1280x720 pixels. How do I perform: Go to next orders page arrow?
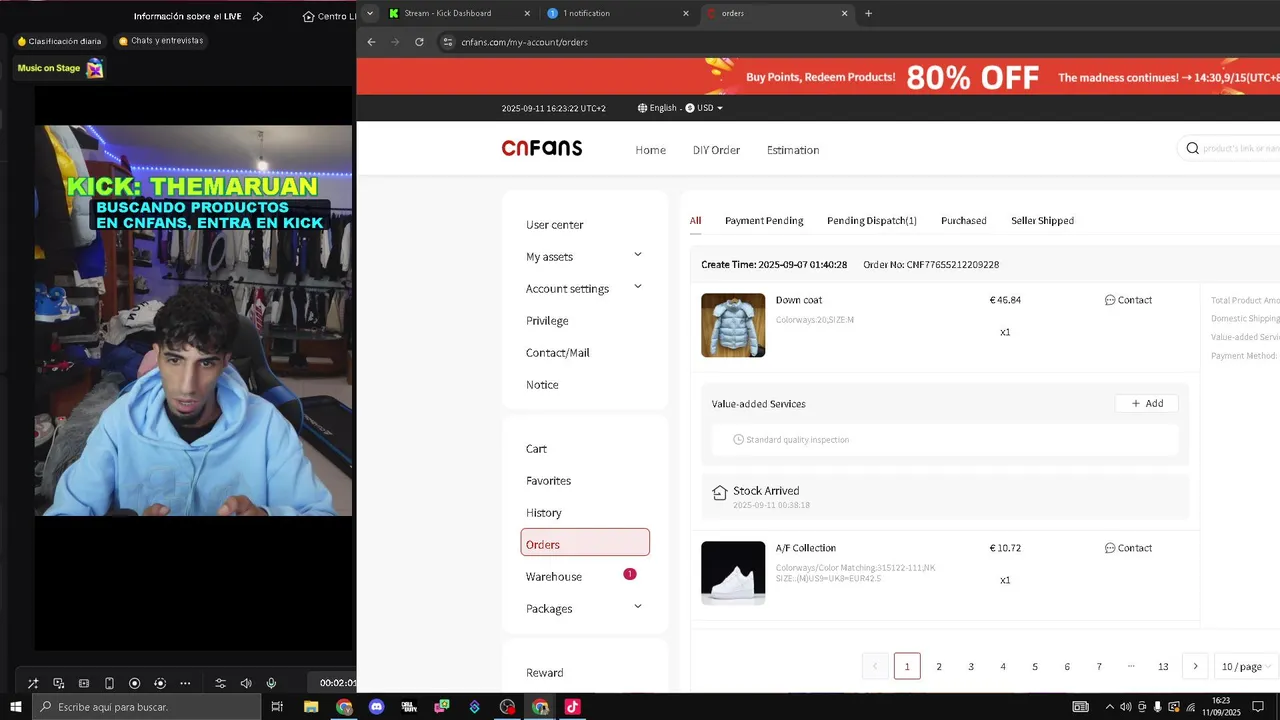point(1195,666)
